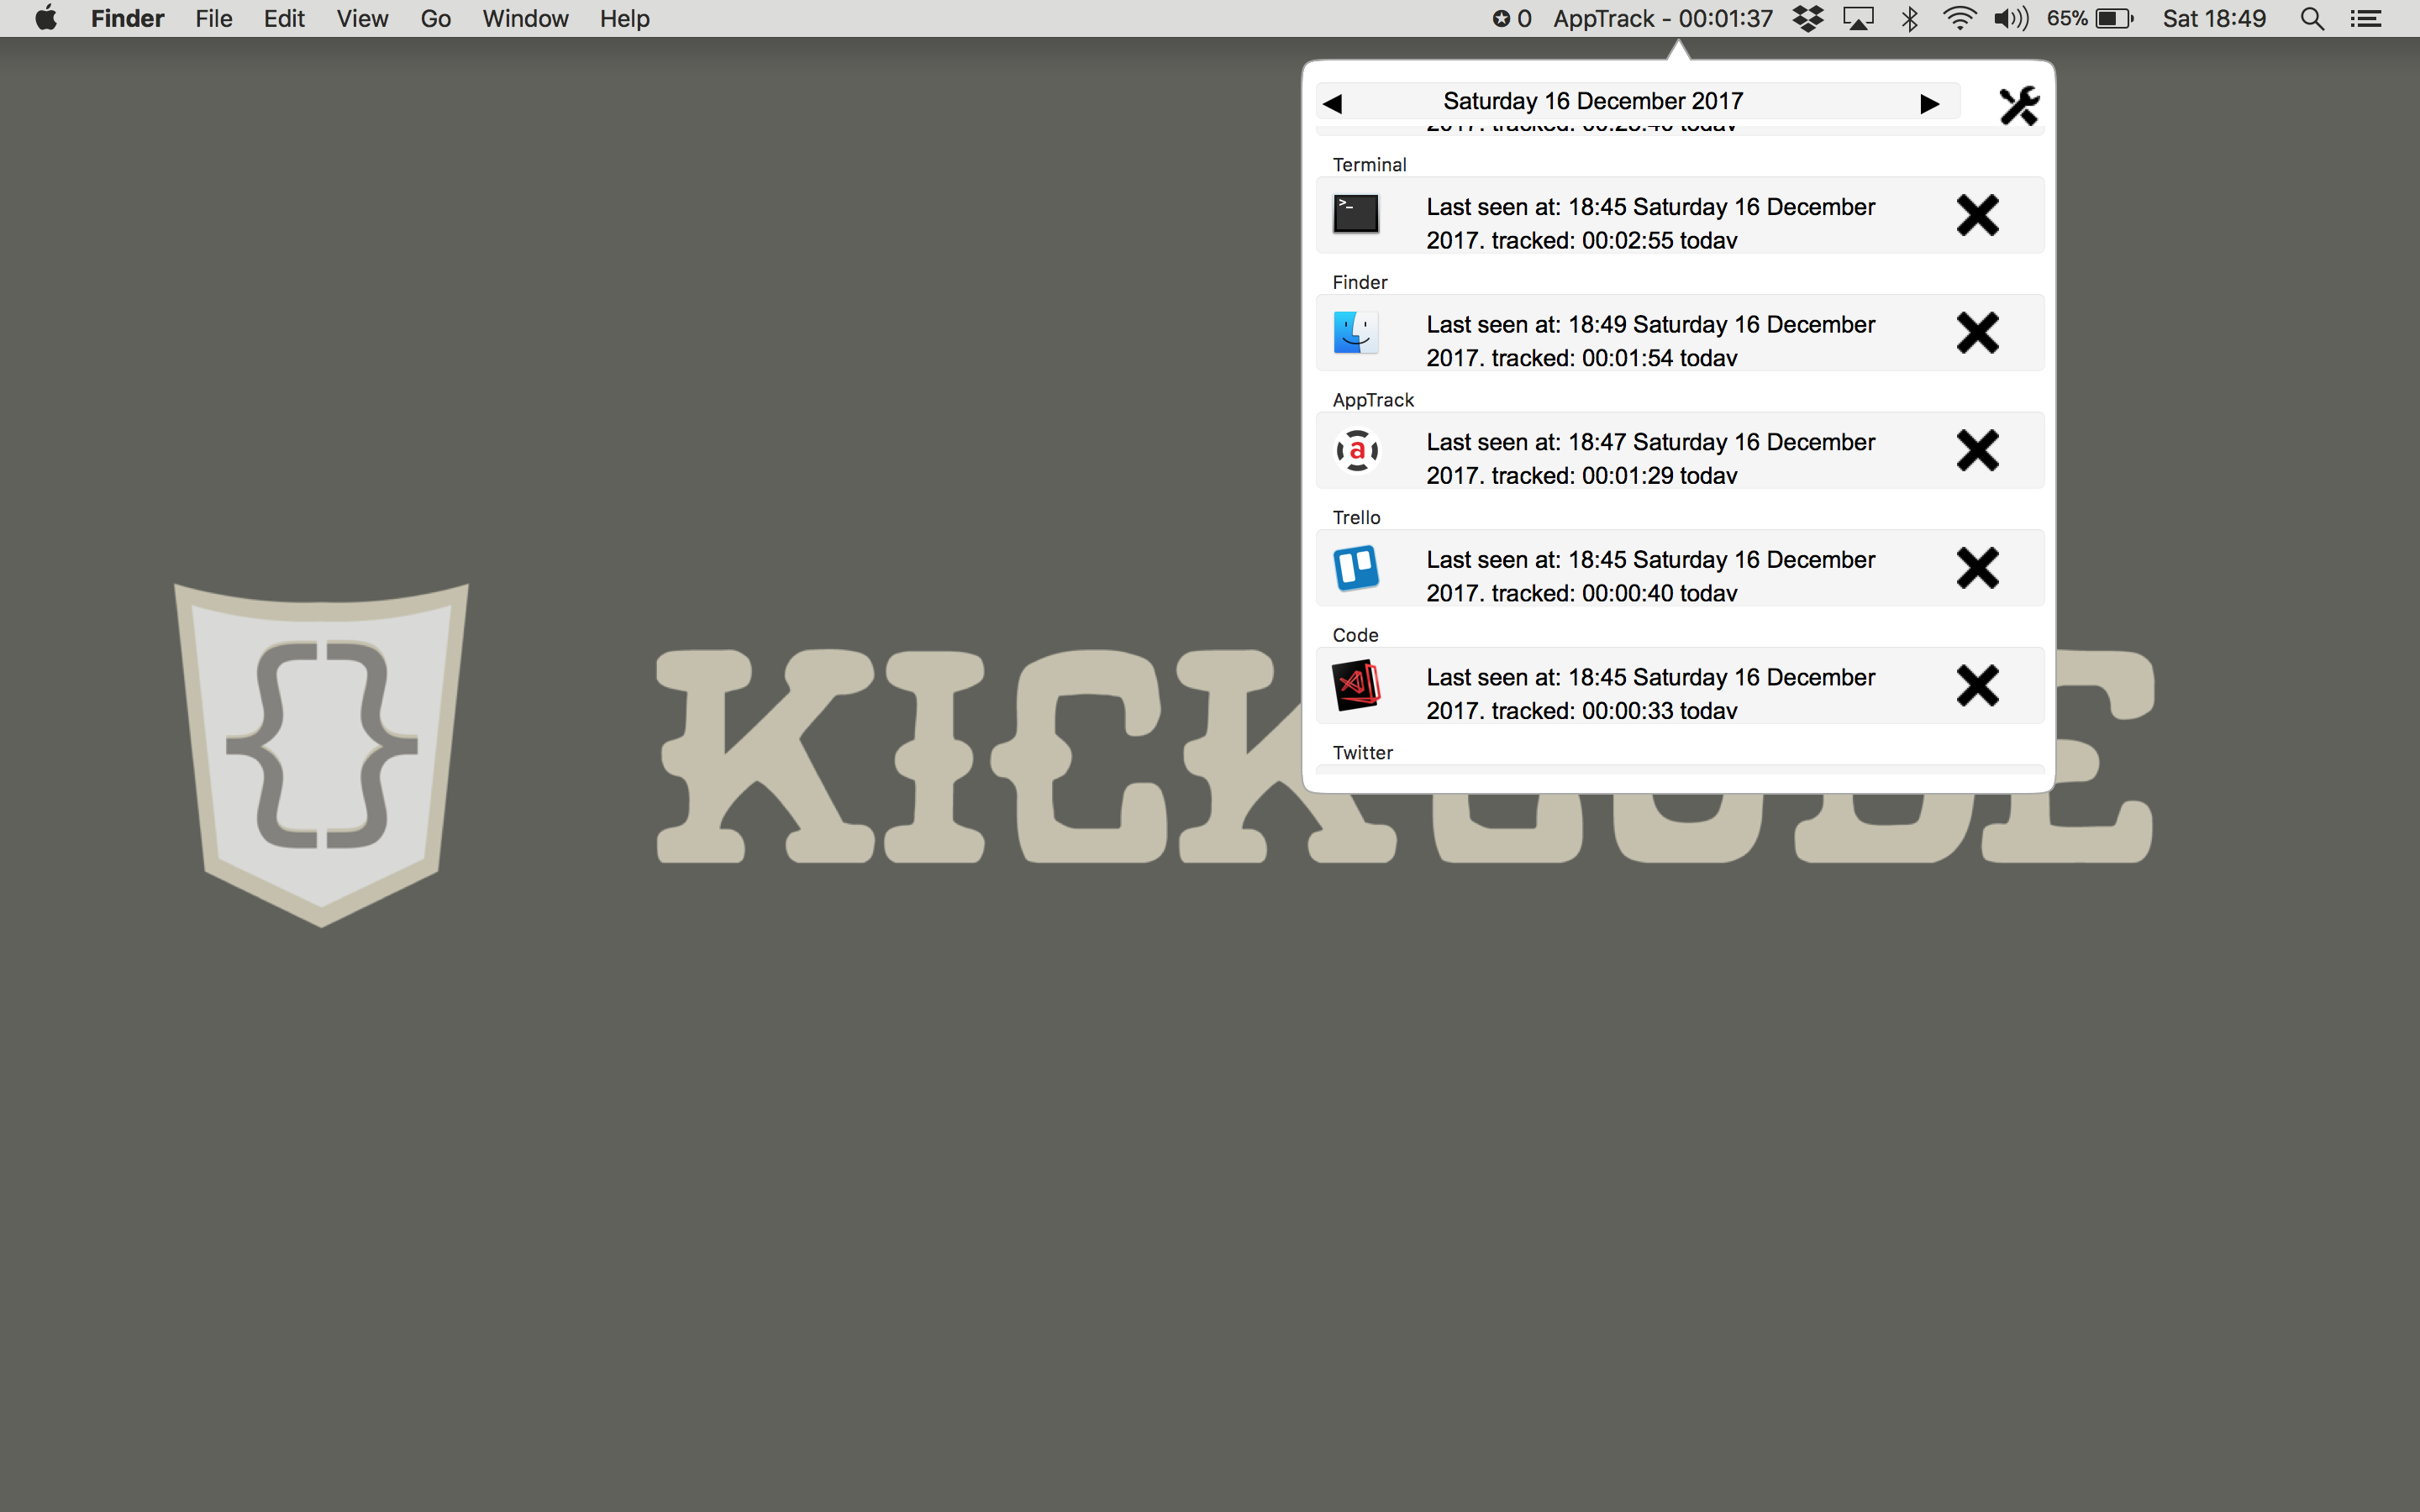Go to next day arrow
This screenshot has height=1512, width=2420.
[1929, 103]
